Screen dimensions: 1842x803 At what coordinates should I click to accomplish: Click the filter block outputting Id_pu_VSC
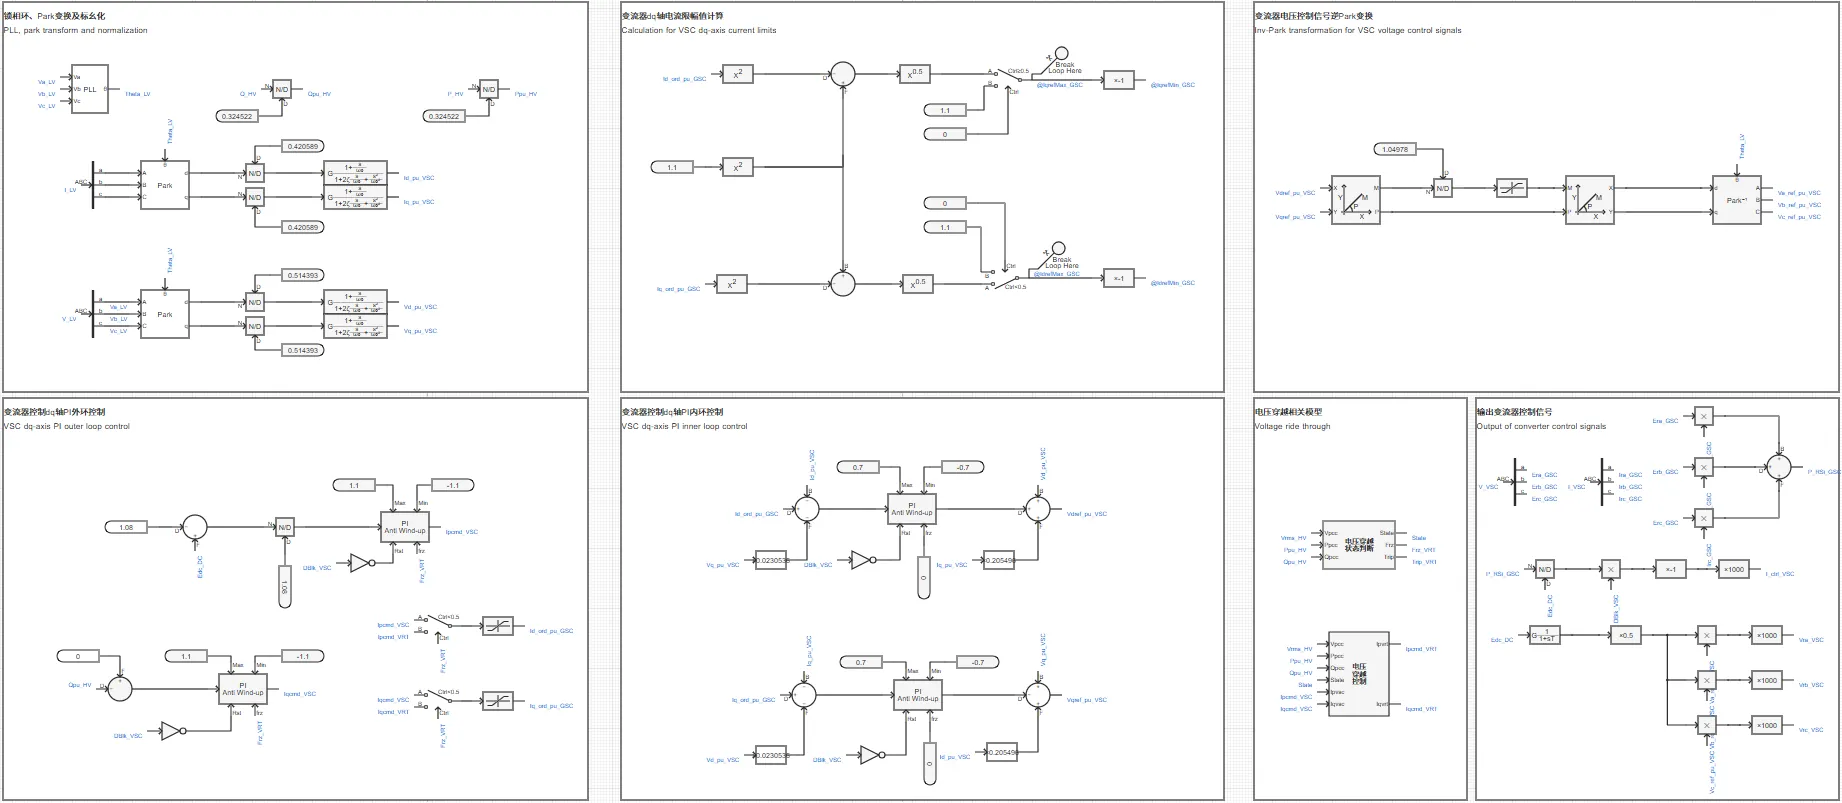coord(355,173)
